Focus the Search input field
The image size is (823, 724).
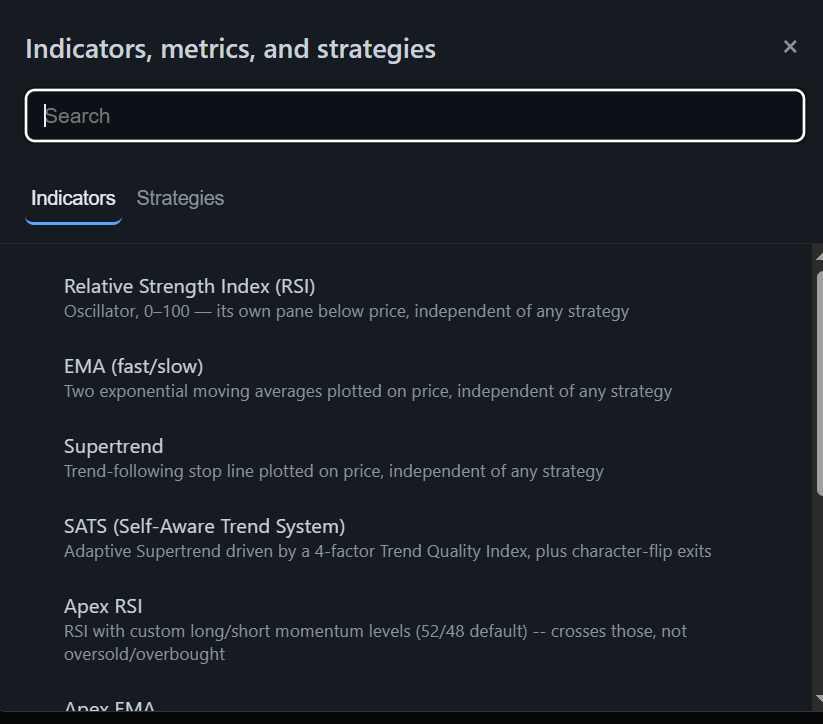point(415,116)
